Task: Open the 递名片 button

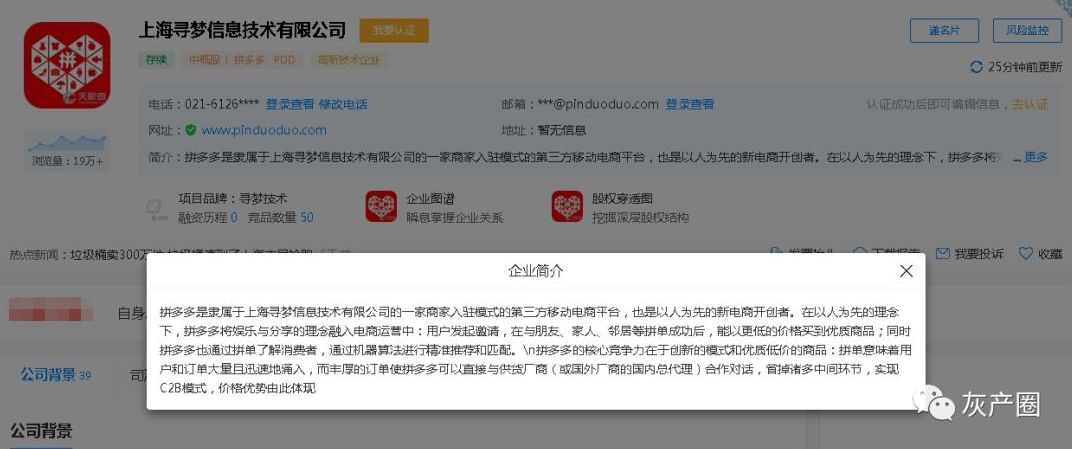Action: [x=944, y=31]
